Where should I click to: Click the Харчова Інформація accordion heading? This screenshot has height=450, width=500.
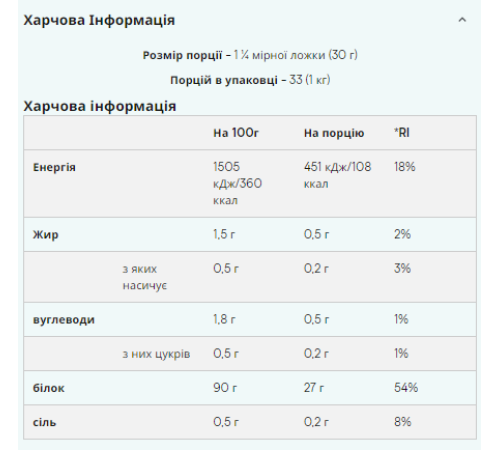tap(99, 20)
